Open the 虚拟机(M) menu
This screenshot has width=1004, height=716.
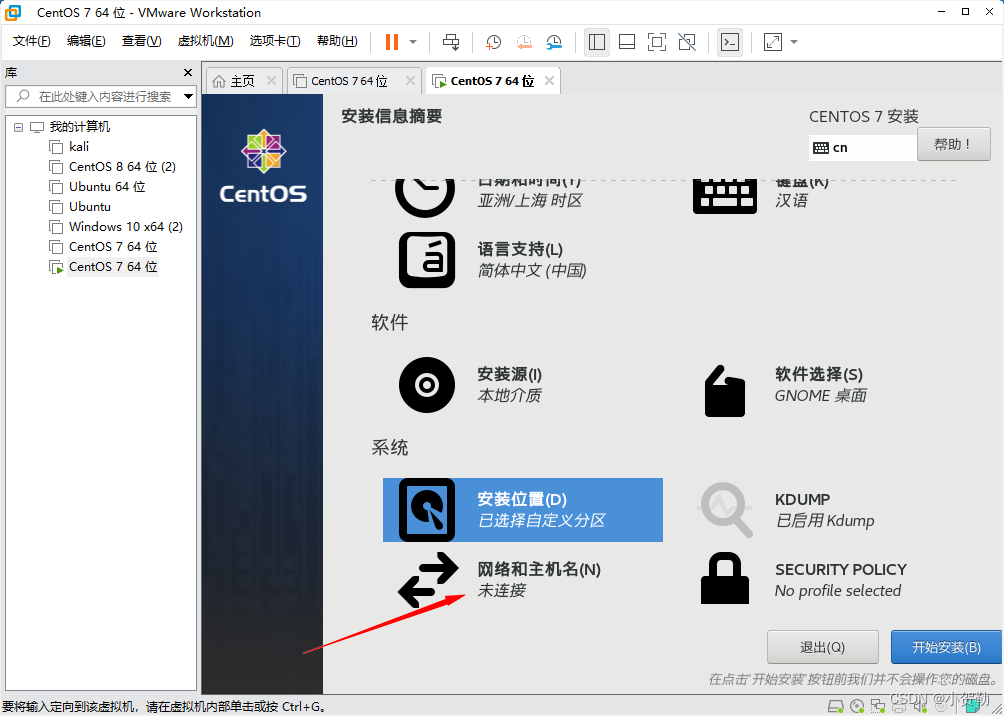click(x=205, y=41)
